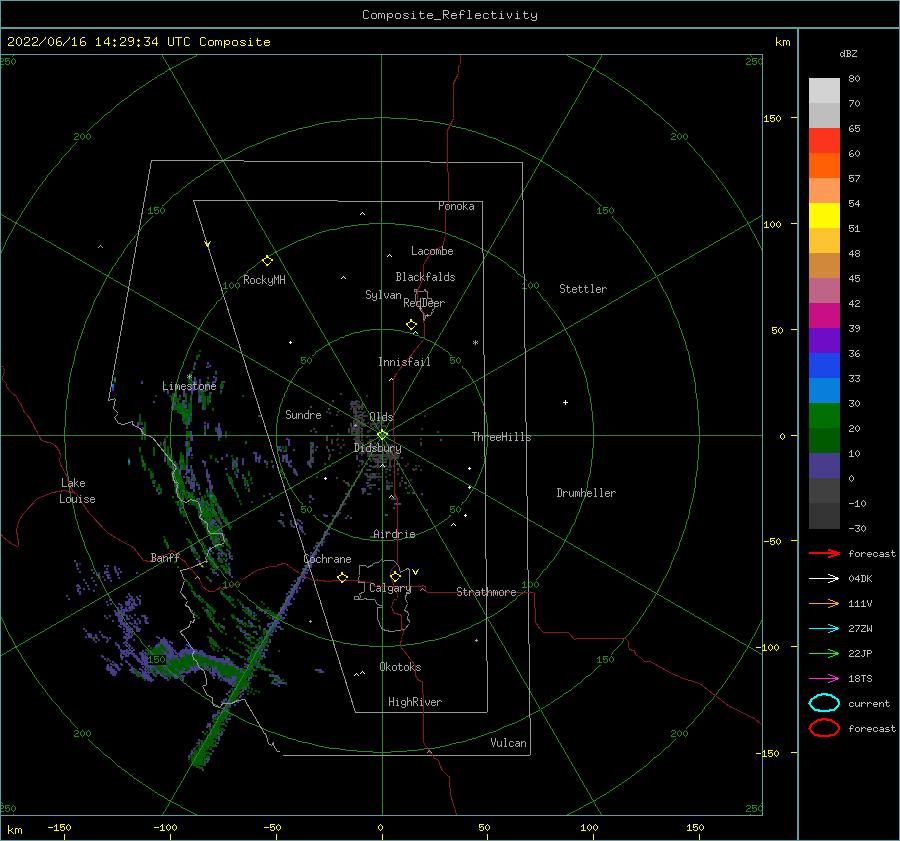Viewport: 900px width, 841px height.
Task: Click the Sylvan label
Action: (383, 295)
